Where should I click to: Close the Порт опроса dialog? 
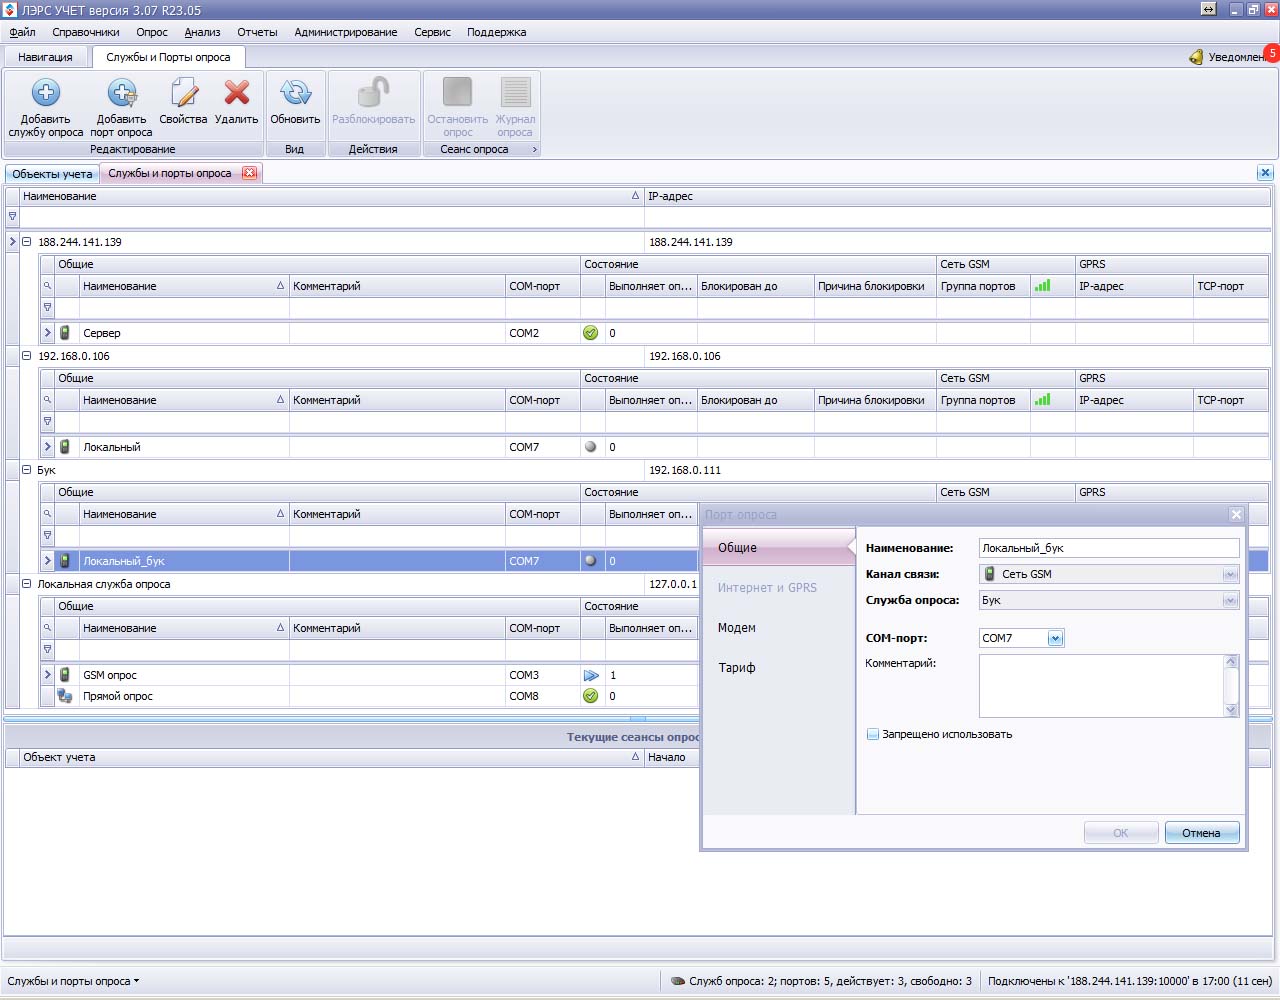[1236, 514]
